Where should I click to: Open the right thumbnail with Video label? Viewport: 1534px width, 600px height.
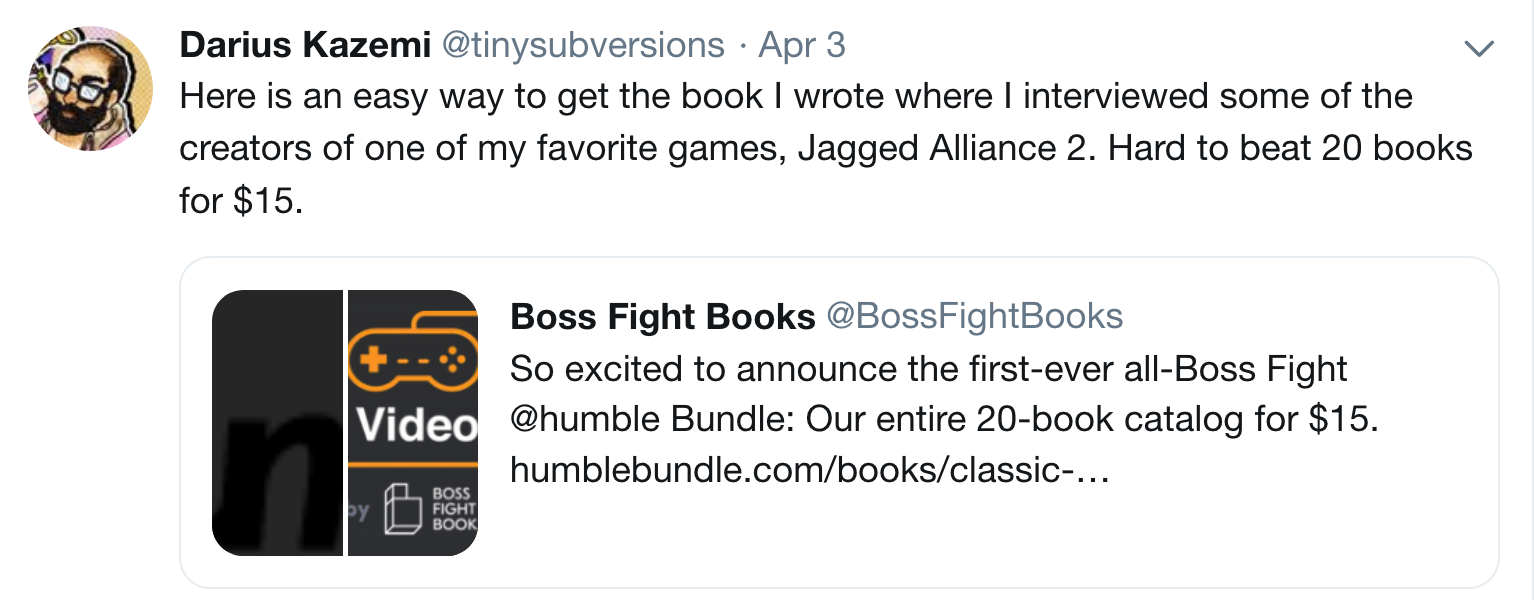[412, 422]
